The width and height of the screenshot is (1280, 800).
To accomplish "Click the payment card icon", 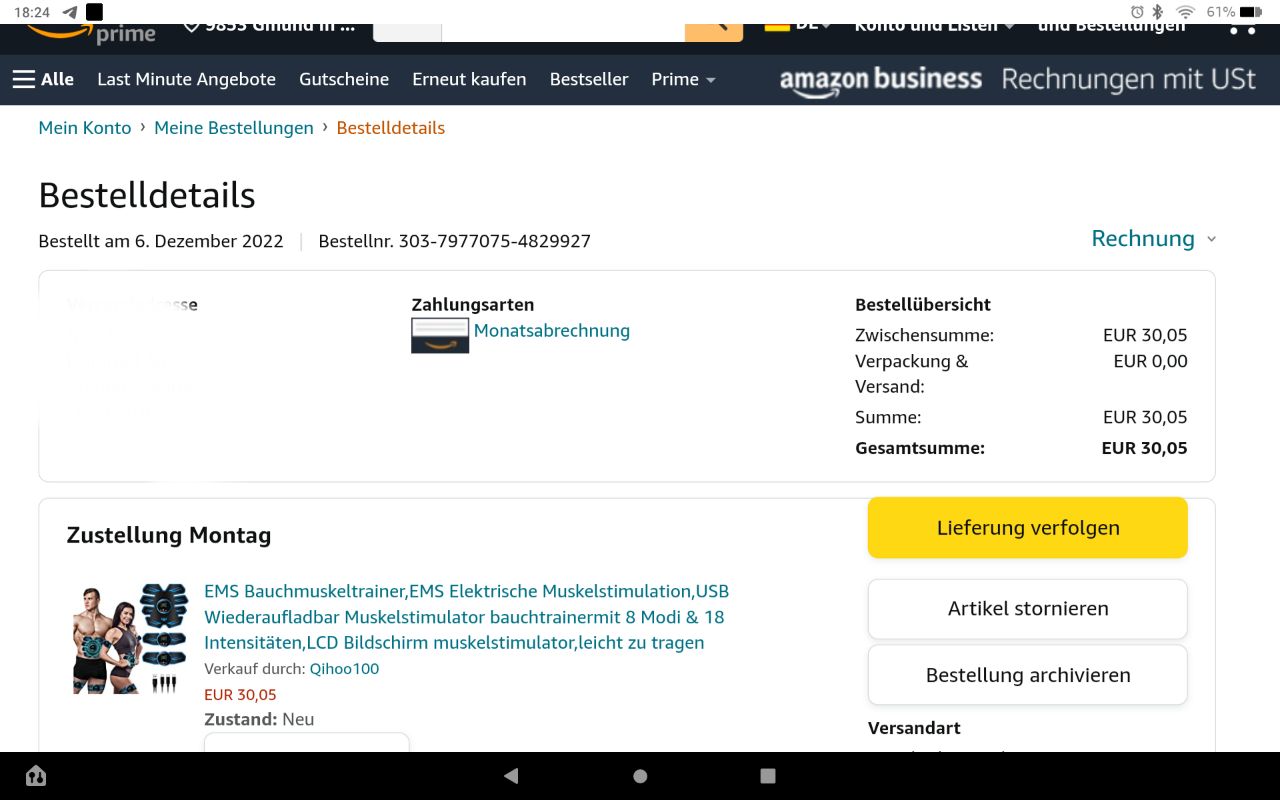I will coord(440,335).
